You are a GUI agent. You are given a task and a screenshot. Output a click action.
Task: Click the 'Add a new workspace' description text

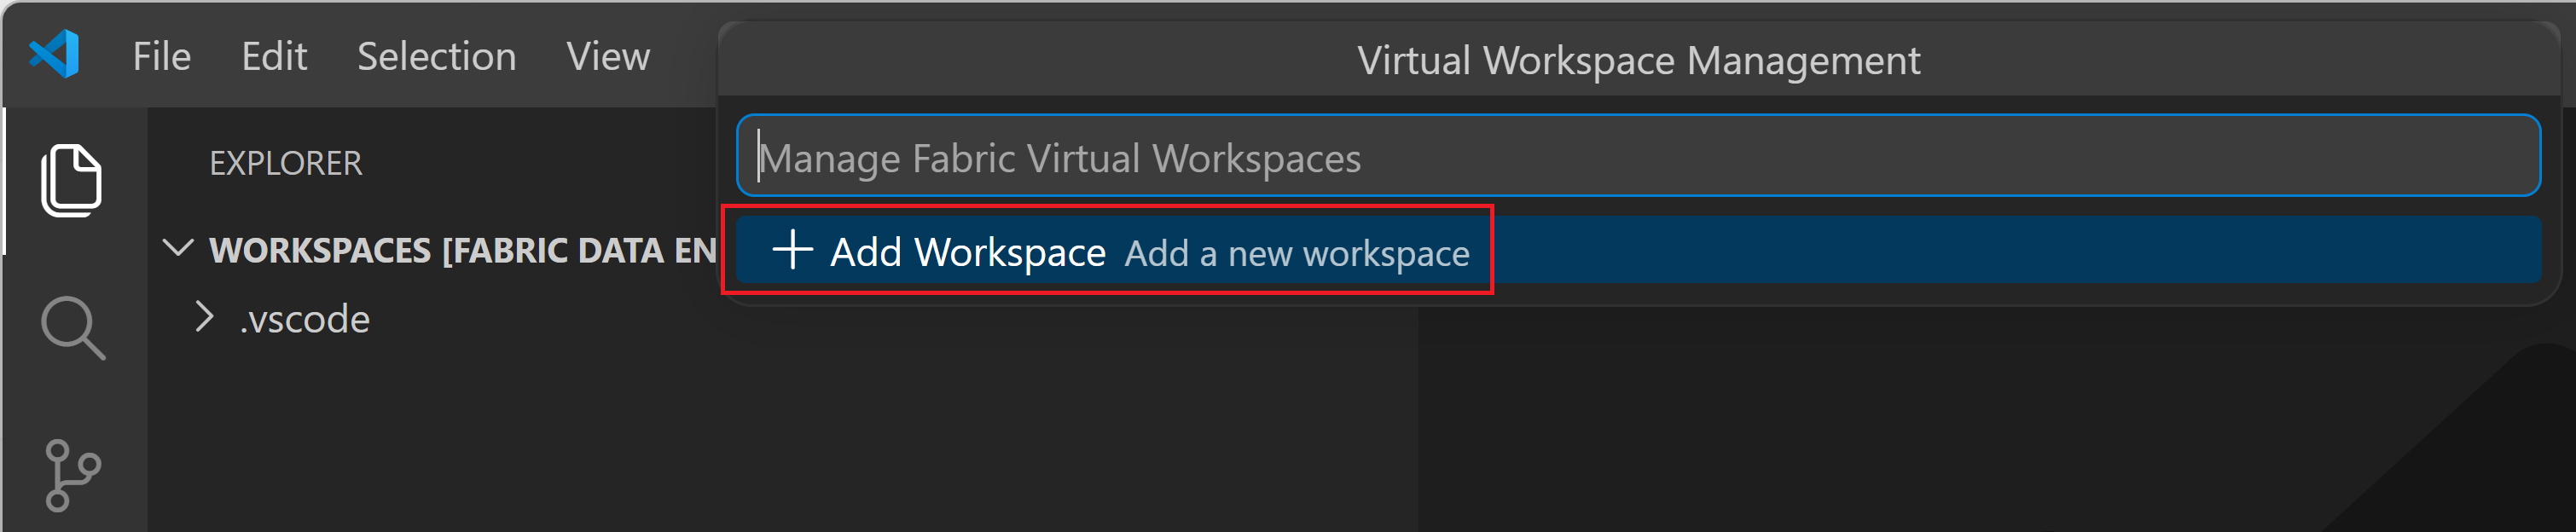pyautogui.click(x=1297, y=253)
